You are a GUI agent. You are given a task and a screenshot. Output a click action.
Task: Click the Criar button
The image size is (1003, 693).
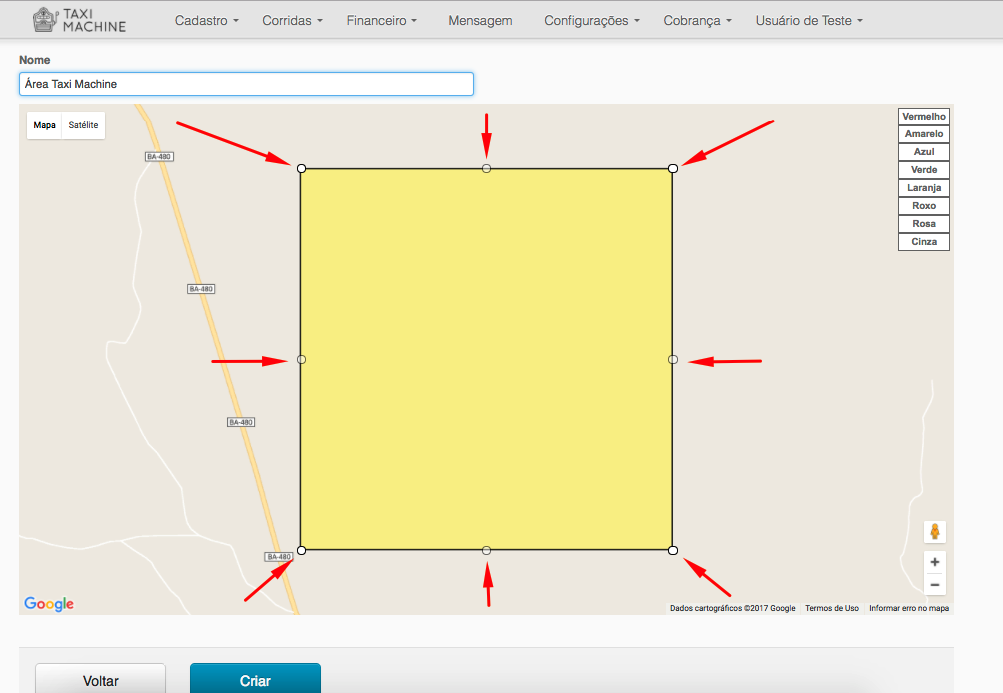tap(255, 680)
